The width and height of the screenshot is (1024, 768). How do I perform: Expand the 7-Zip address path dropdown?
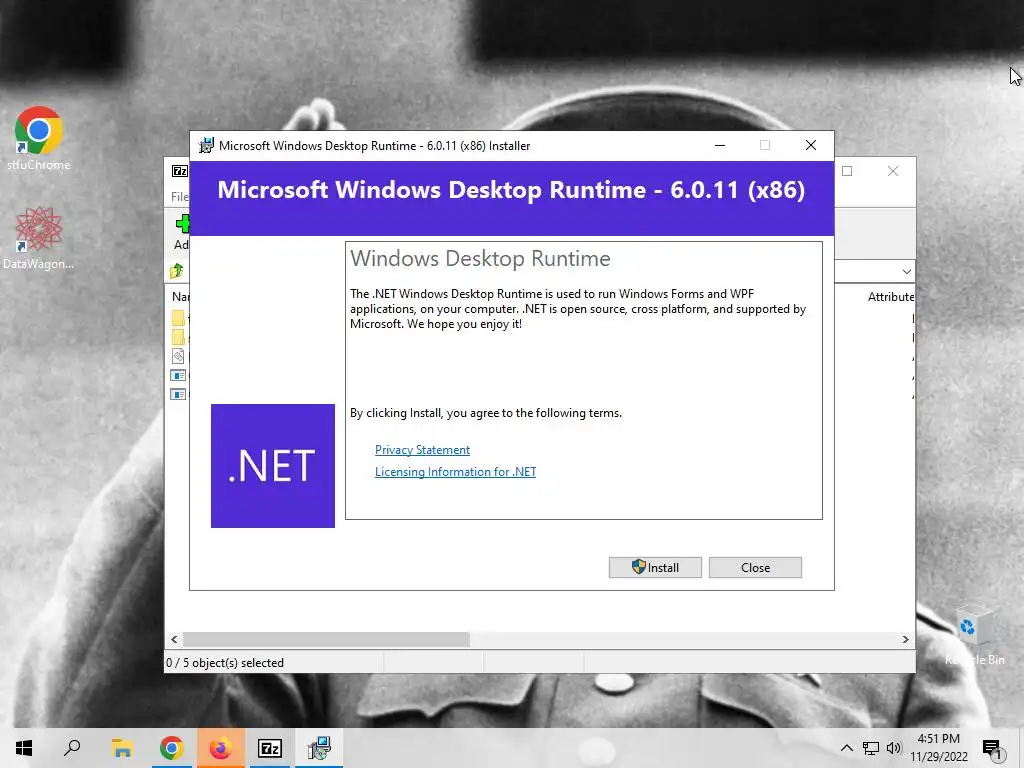tap(906, 272)
